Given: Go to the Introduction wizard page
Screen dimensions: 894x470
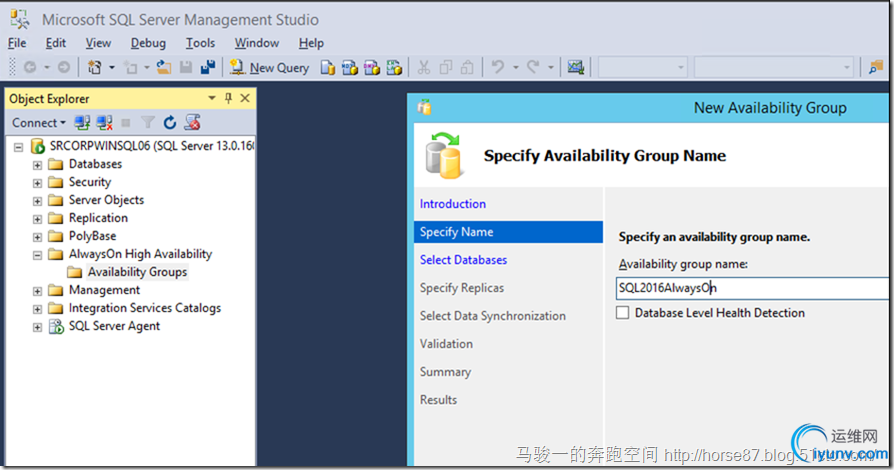Looking at the screenshot, I should tap(452, 204).
